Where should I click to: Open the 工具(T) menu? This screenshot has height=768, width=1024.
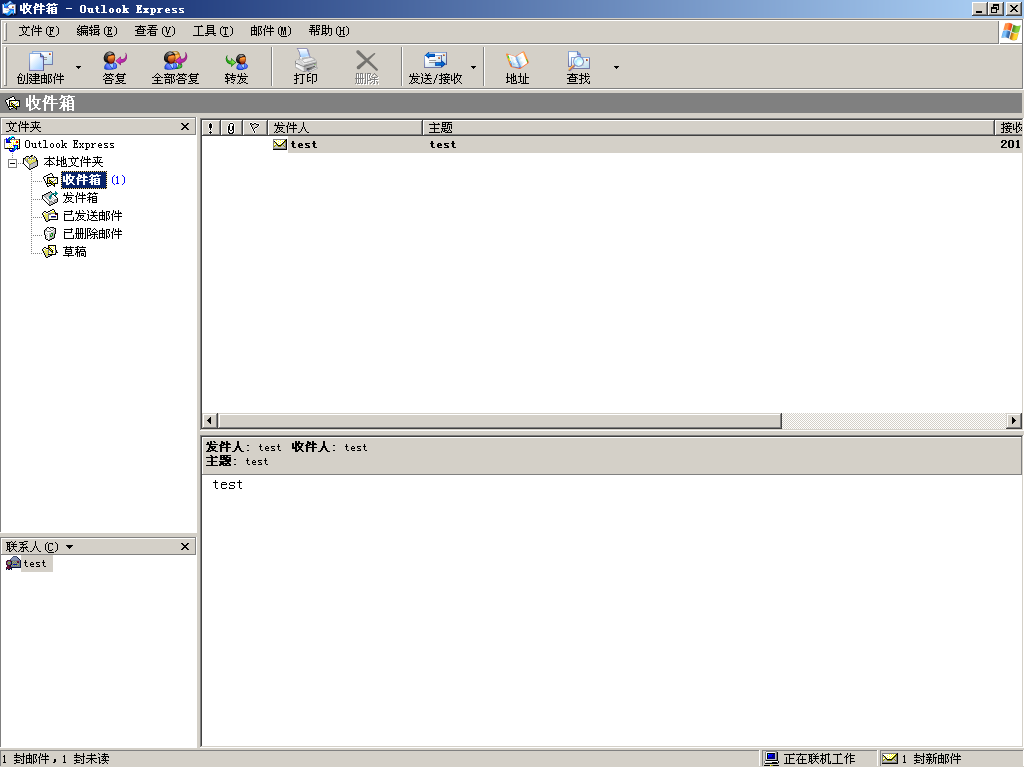coord(213,31)
